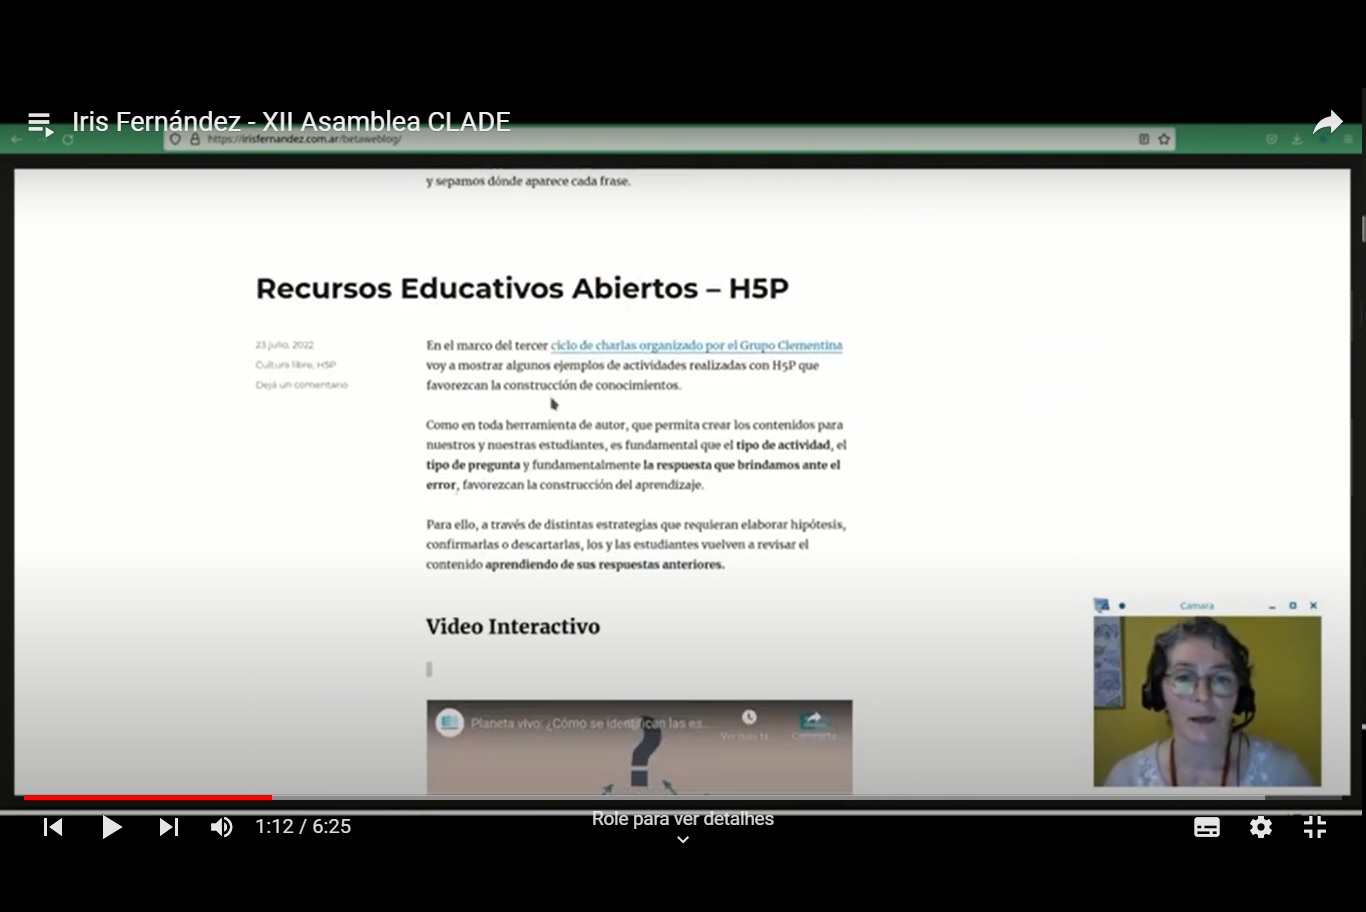Mute the video with the speaker icon
The height and width of the screenshot is (912, 1366).
222,827
